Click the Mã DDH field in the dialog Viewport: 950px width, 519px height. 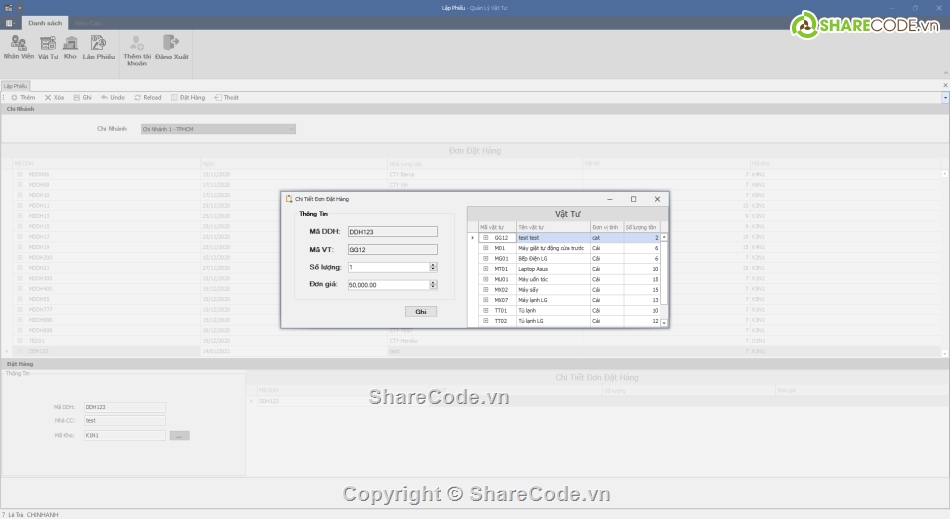(393, 232)
